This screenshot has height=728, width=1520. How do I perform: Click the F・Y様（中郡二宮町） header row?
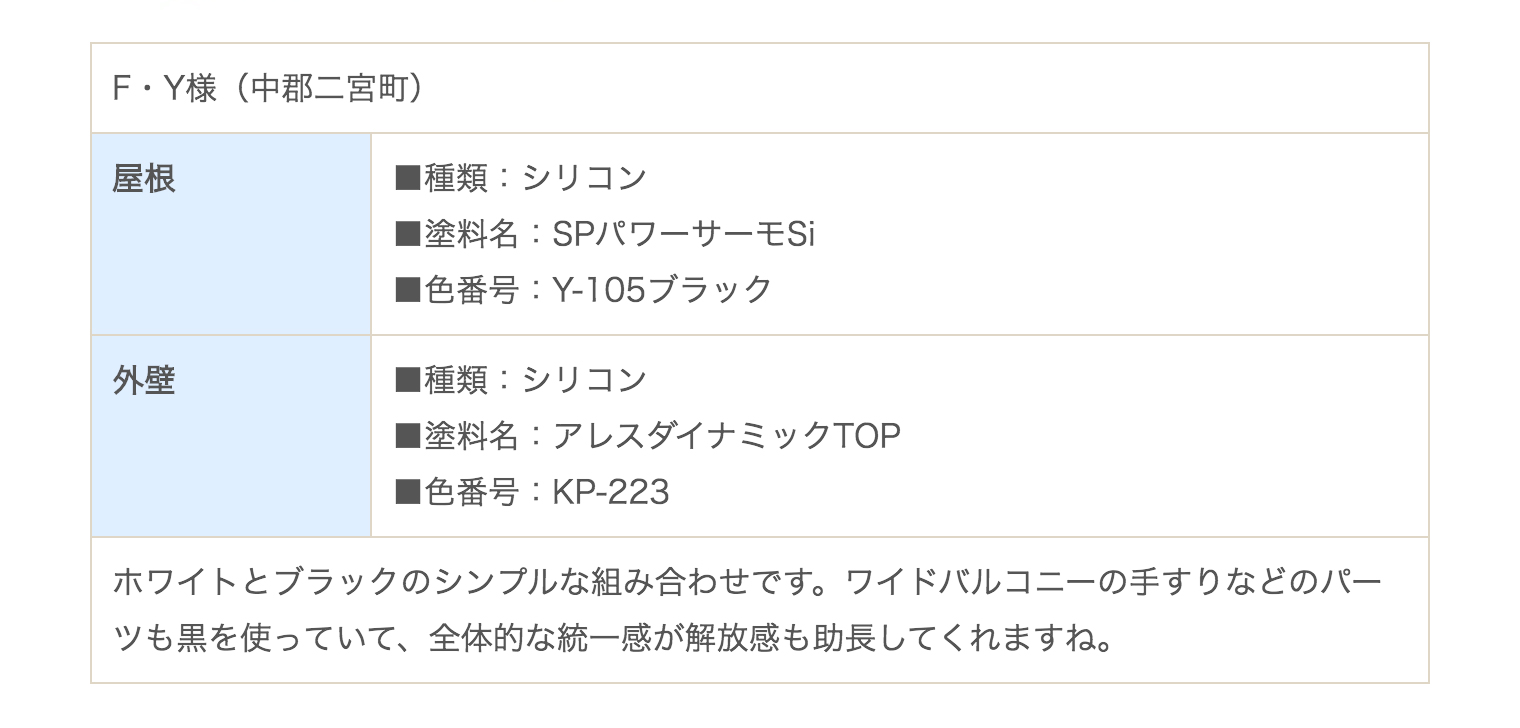point(760,89)
